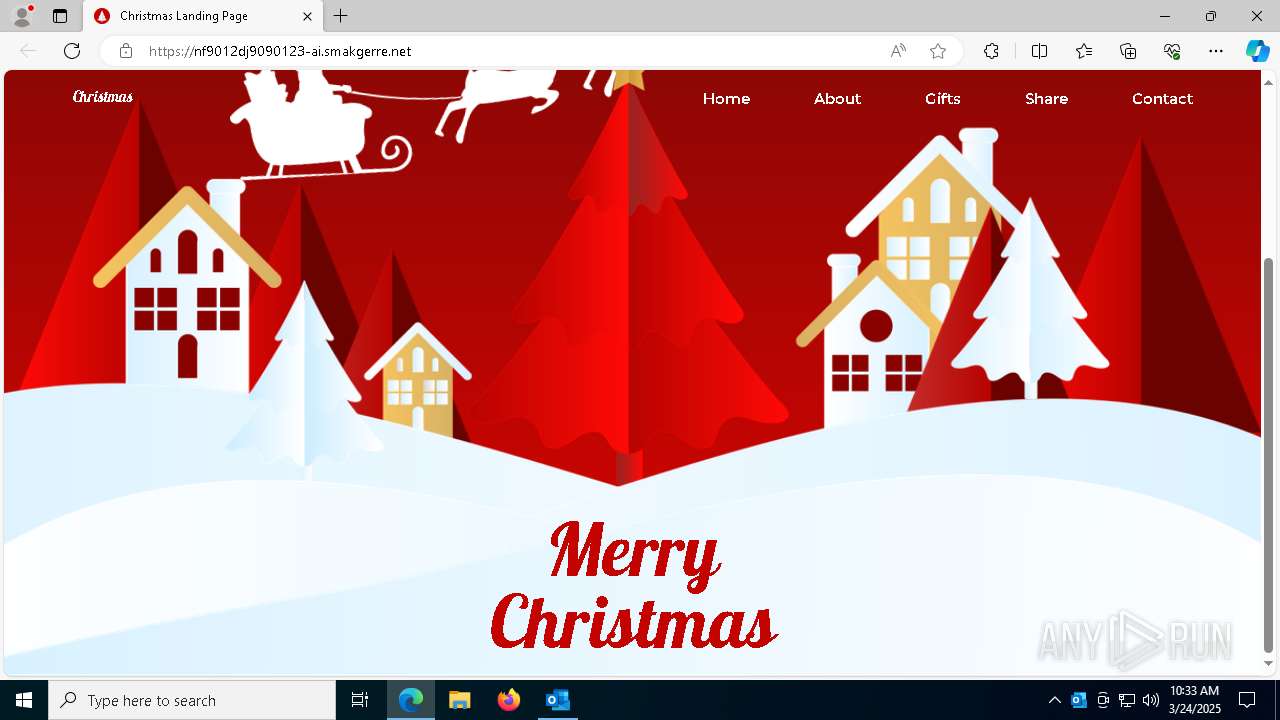Screen dimensions: 1280x720
Task: View site information lock icon
Action: [126, 51]
